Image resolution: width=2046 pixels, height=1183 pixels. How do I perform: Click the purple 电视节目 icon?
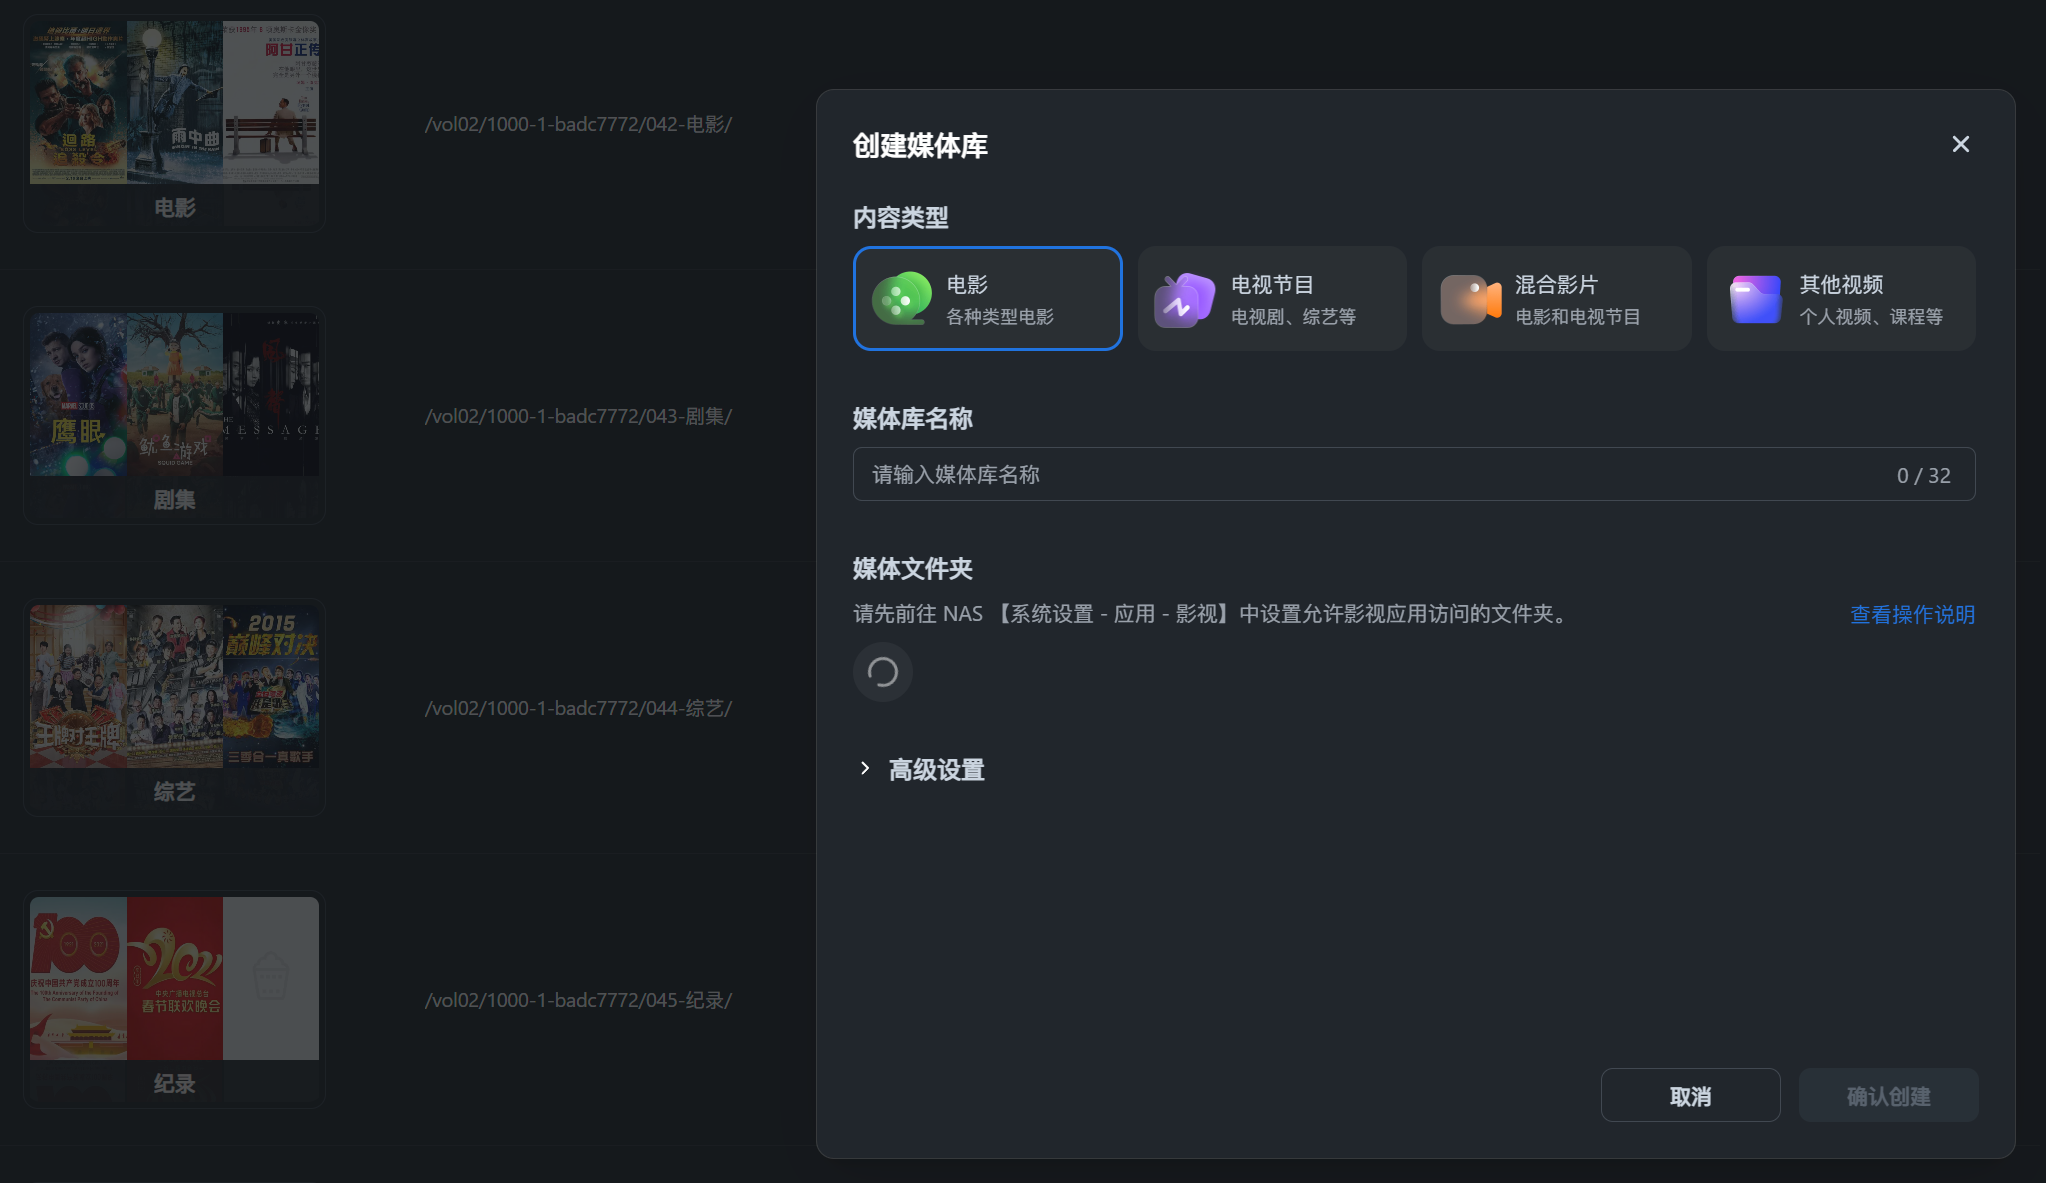click(x=1183, y=298)
